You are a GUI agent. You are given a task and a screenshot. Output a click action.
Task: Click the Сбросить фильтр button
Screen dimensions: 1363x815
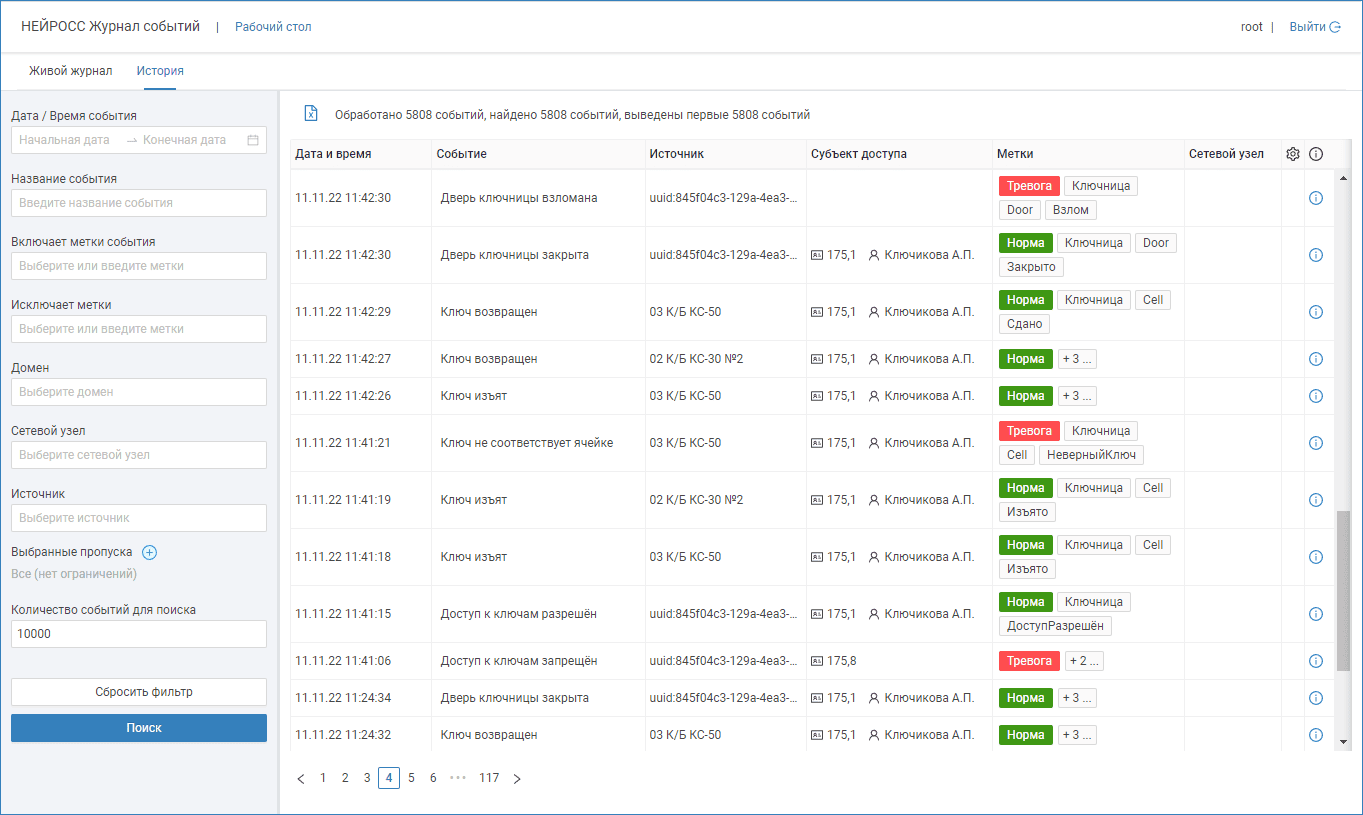point(139,692)
